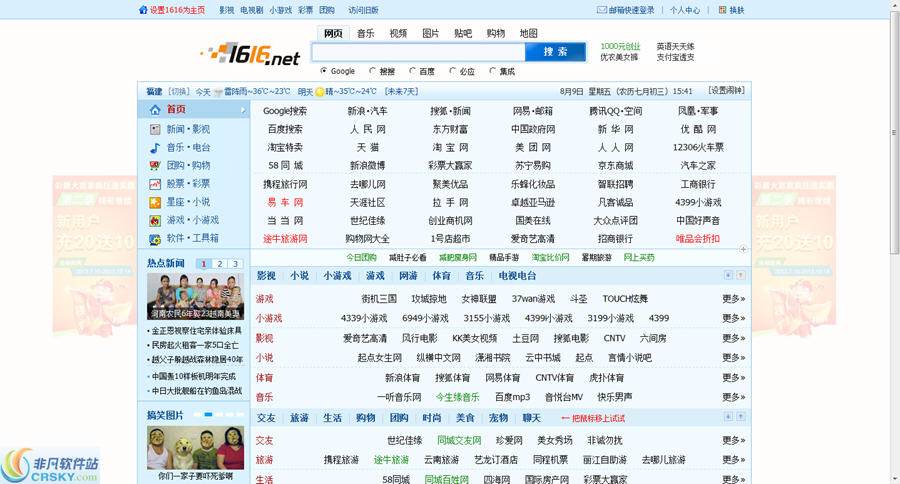Click the 设置闹钟 link

pyautogui.click(x=727, y=91)
